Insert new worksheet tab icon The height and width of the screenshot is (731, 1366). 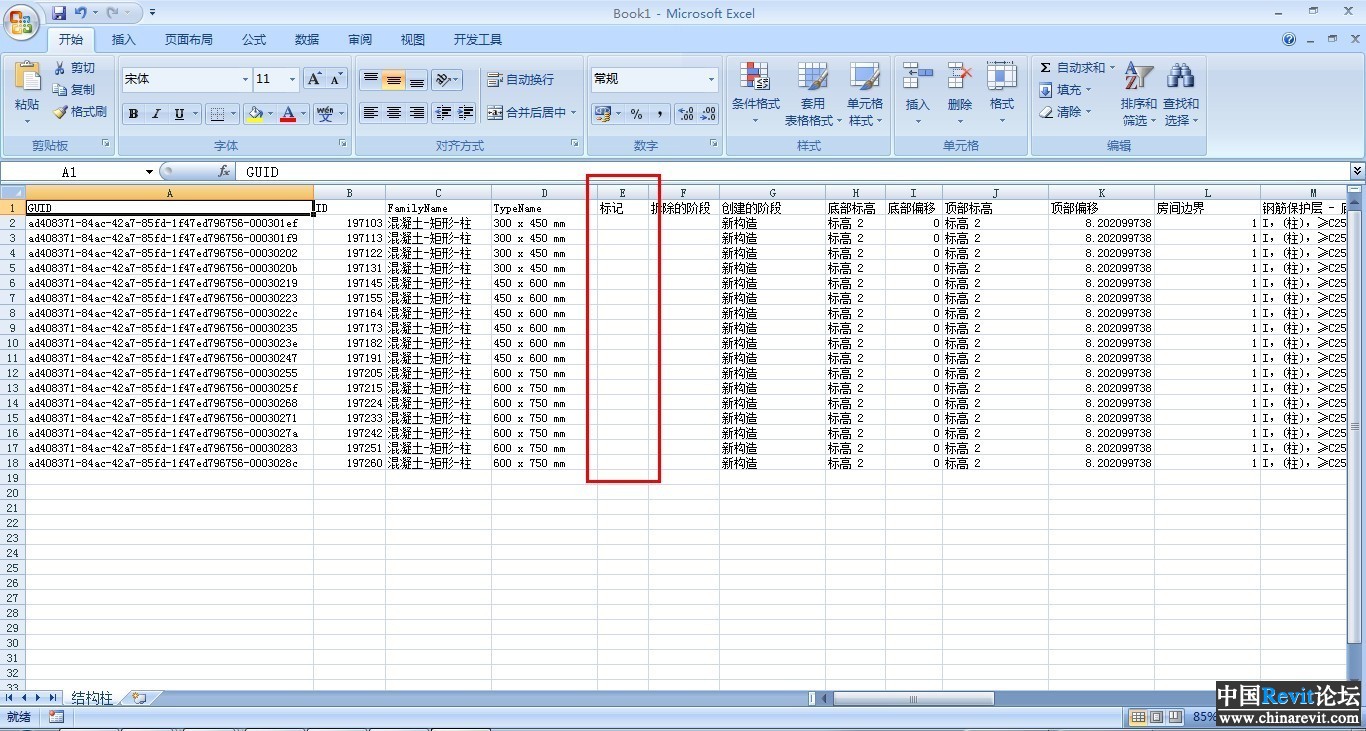[x=138, y=698]
